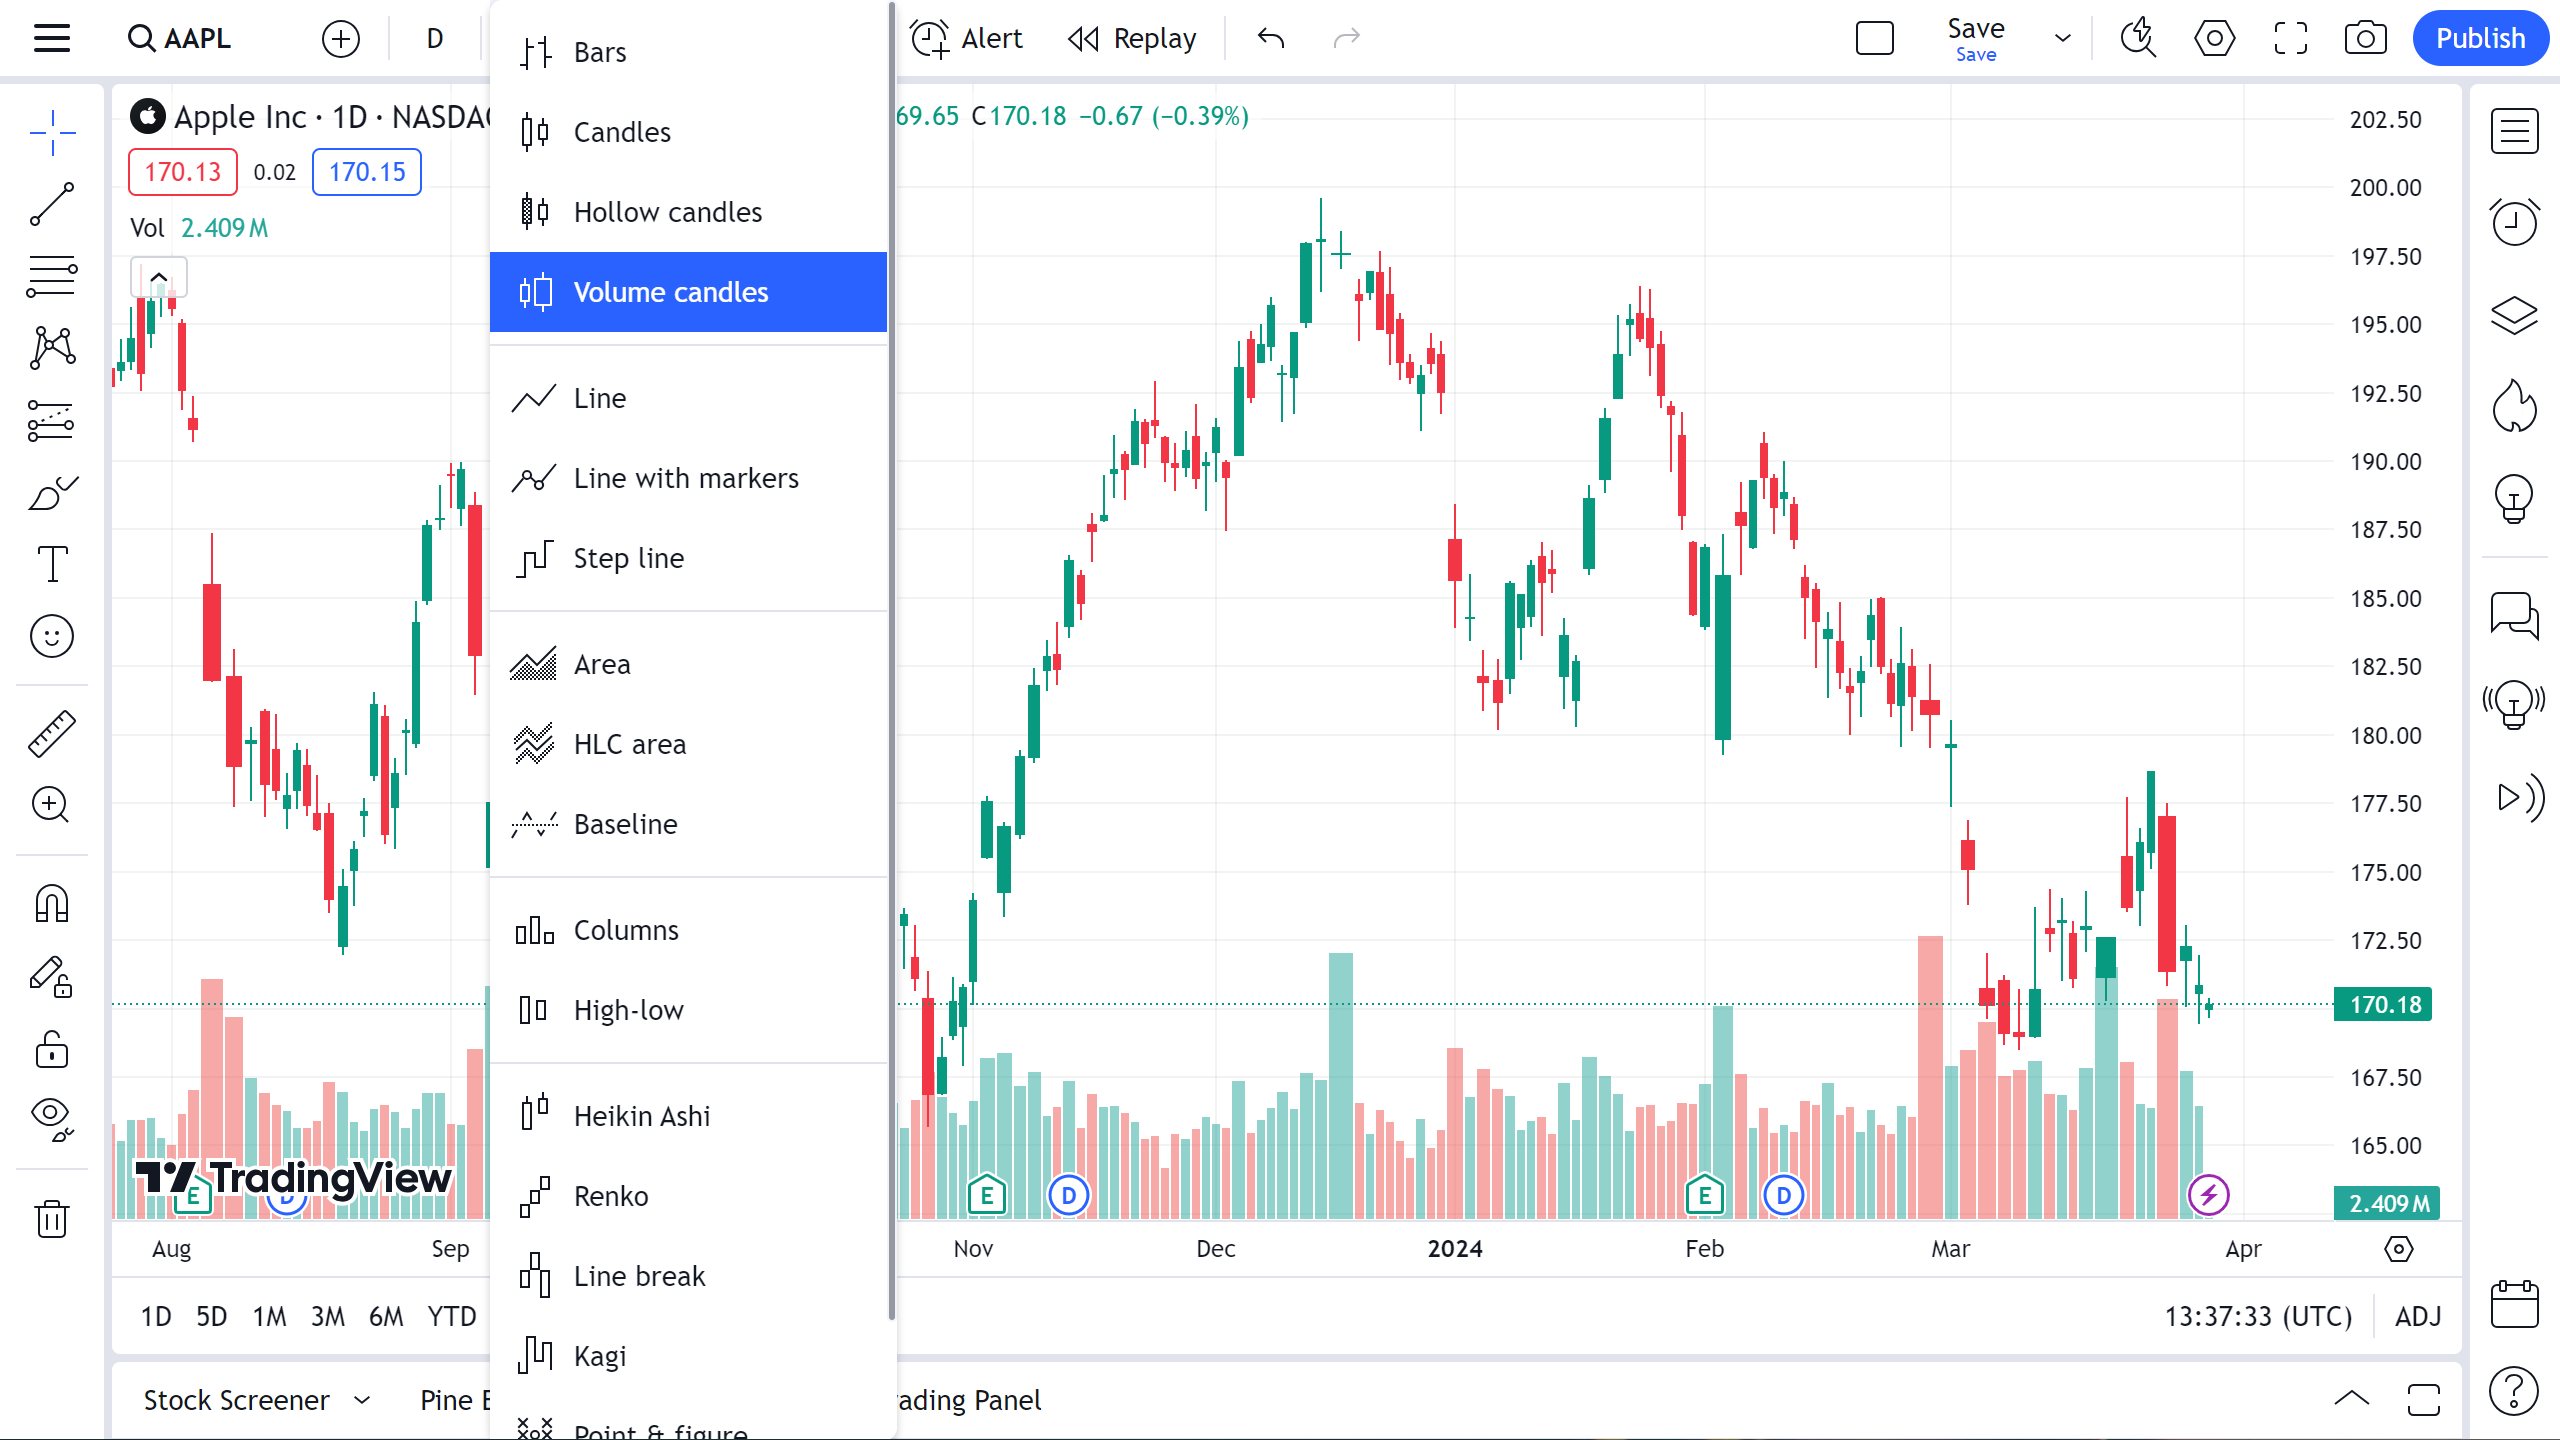Click the ruler measure tool
This screenshot has height=1440, width=2560.
point(52,733)
